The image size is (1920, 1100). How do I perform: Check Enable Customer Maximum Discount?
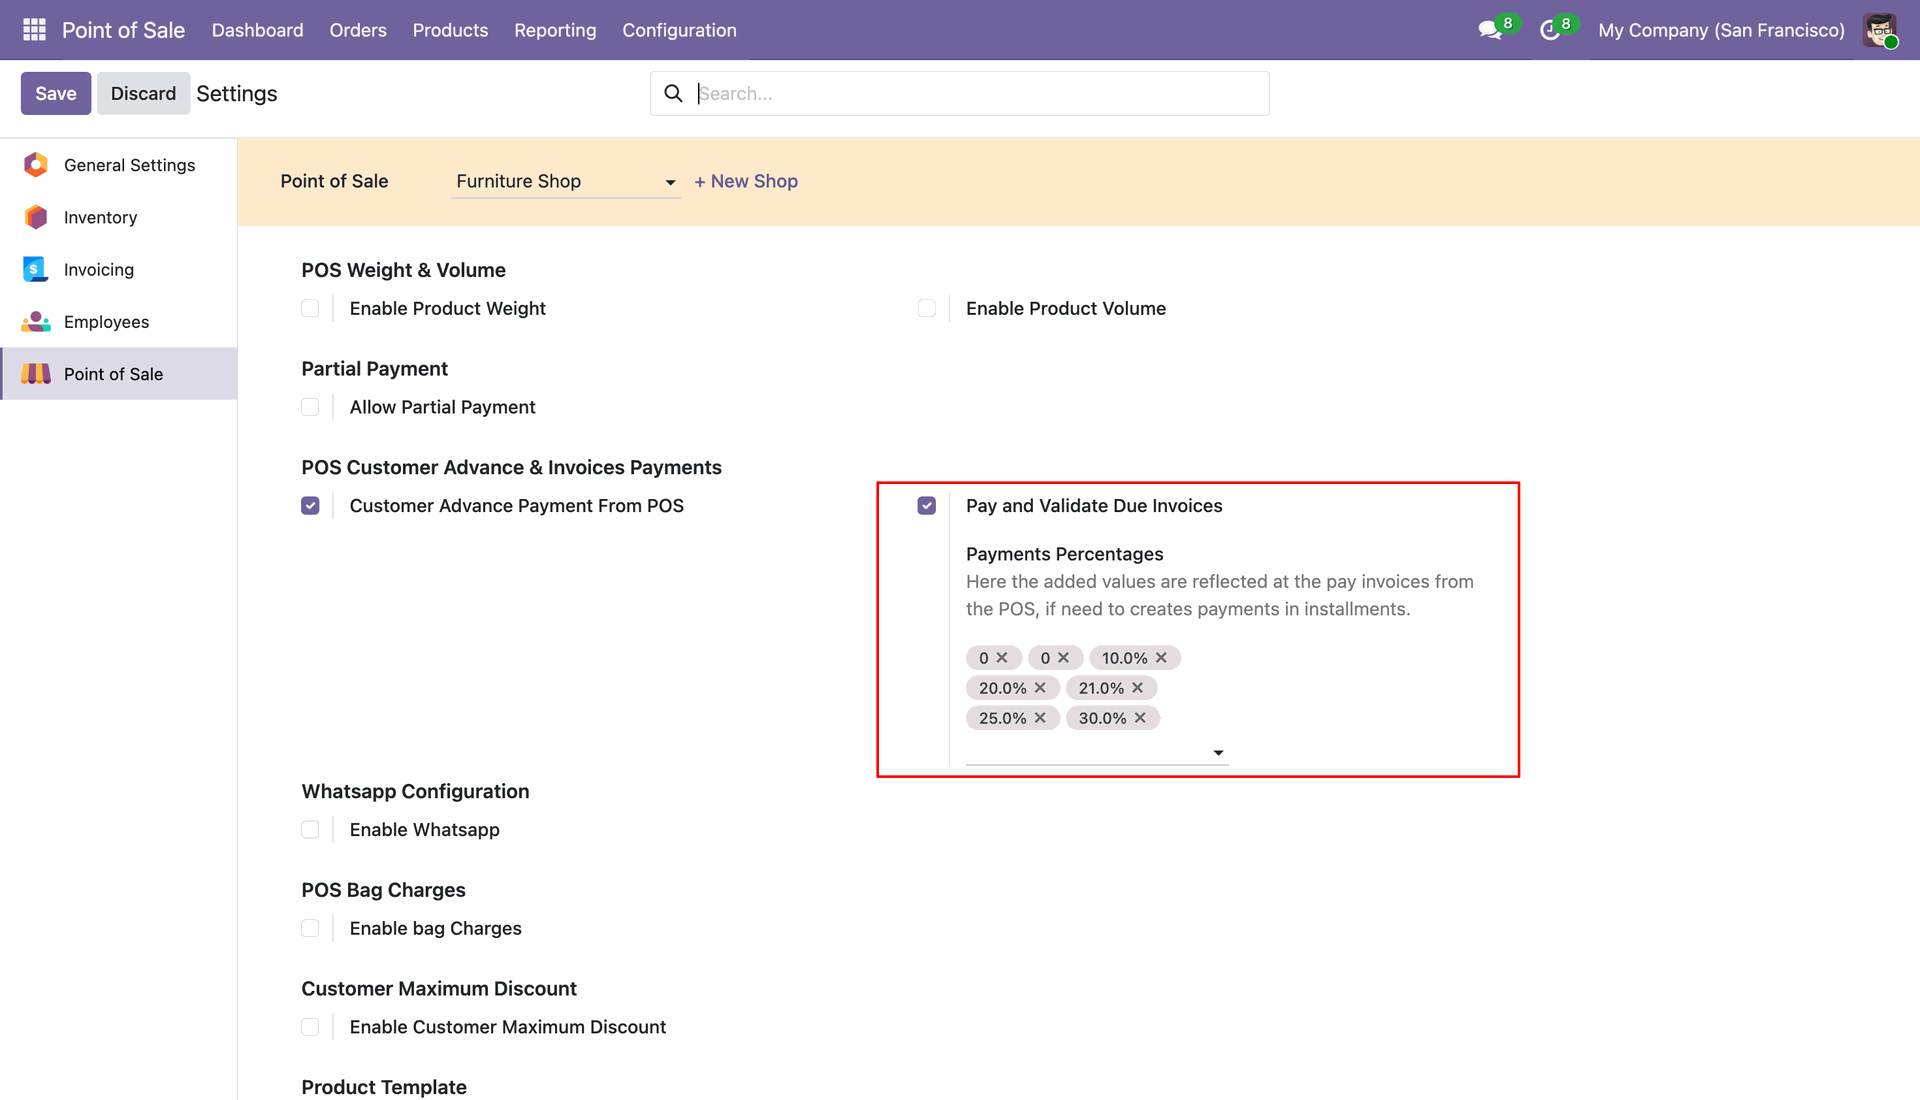pos(310,1027)
